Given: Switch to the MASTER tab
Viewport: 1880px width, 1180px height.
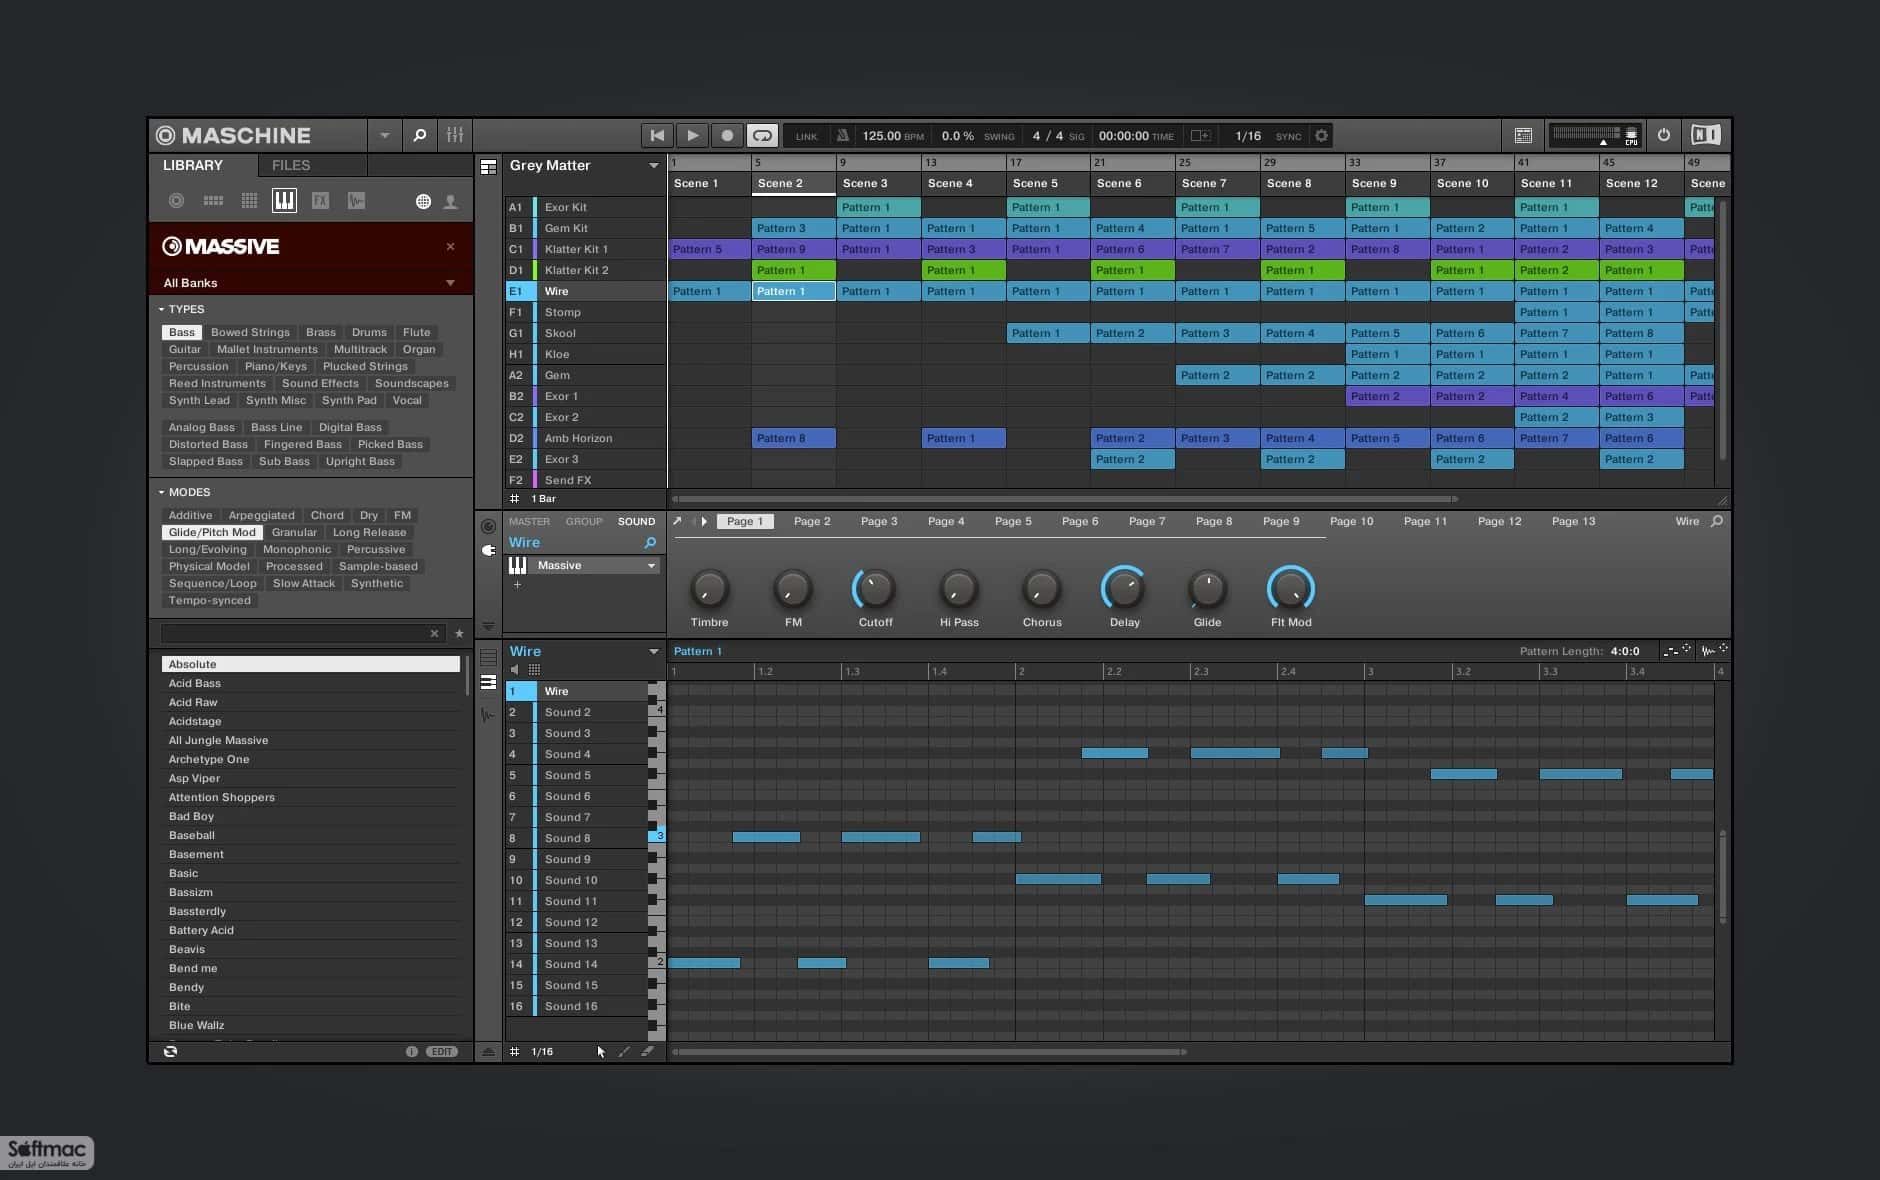Looking at the screenshot, I should (x=529, y=521).
